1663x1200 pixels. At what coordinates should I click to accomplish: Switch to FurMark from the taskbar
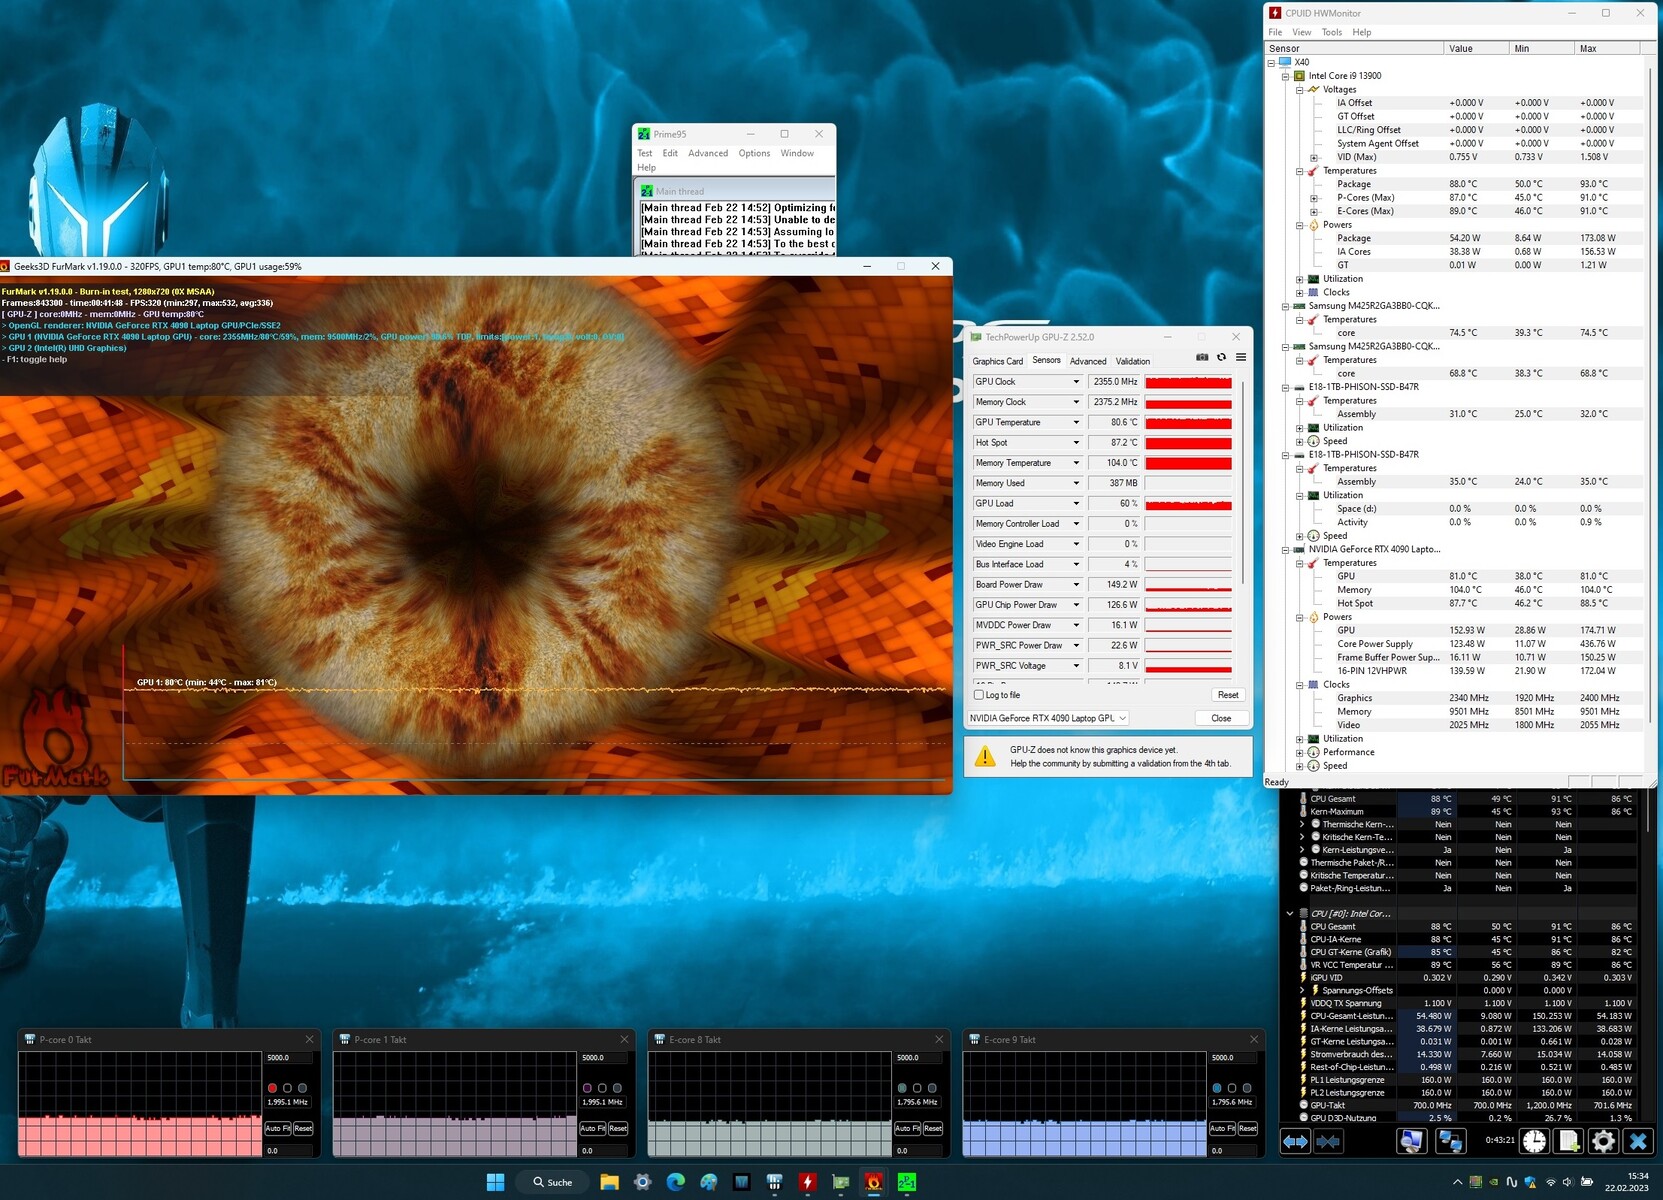click(x=874, y=1182)
